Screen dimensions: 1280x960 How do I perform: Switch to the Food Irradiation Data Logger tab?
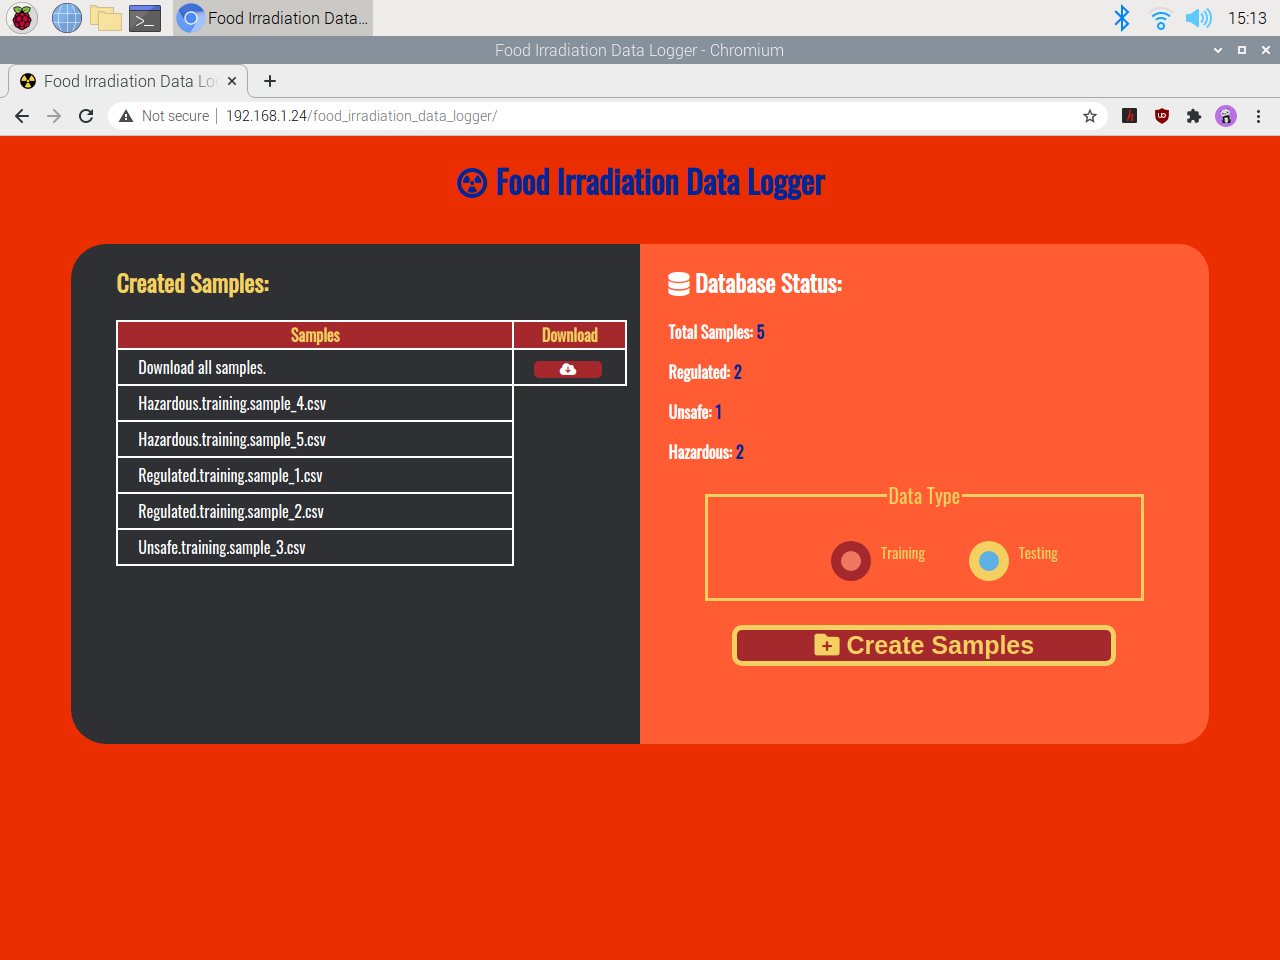tap(120, 81)
